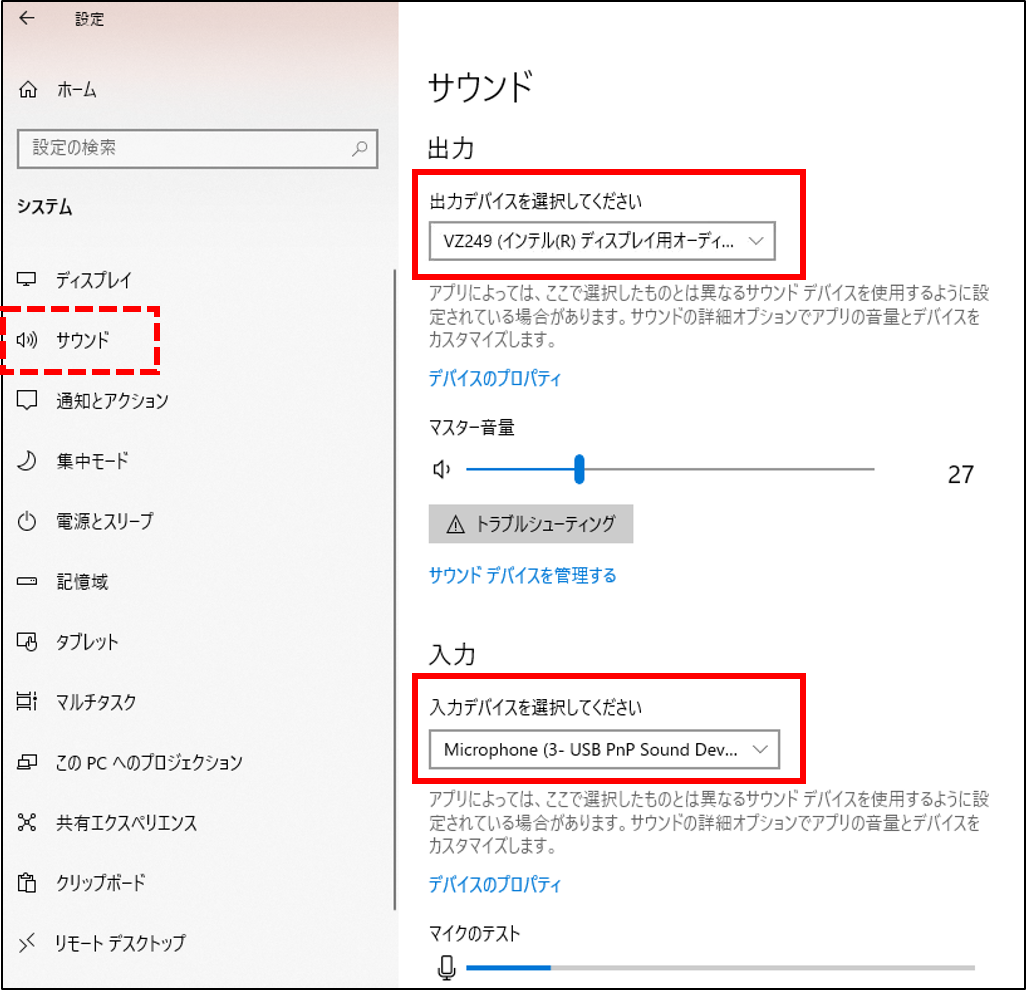Select the ディスプレイ icon in the sidebar
The image size is (1026, 990).
click(x=34, y=280)
